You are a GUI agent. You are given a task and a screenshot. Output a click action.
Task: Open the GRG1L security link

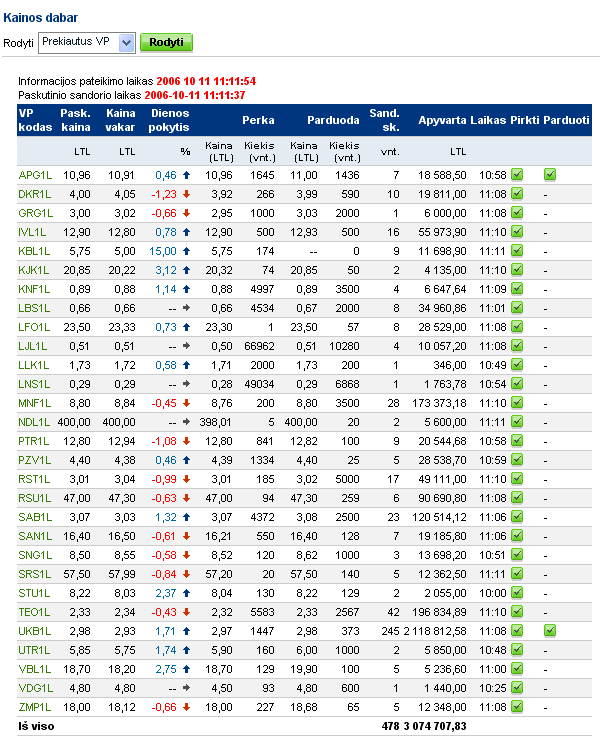point(35,213)
